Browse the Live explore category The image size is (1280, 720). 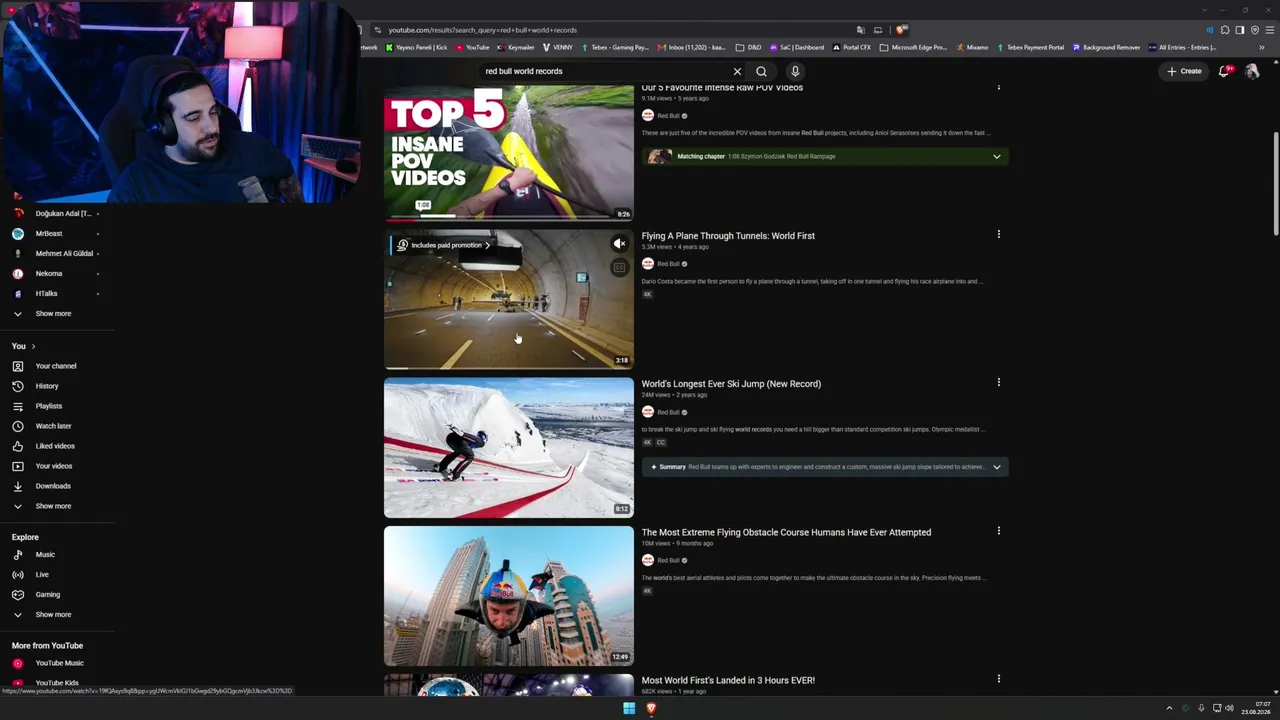pyautogui.click(x=42, y=574)
